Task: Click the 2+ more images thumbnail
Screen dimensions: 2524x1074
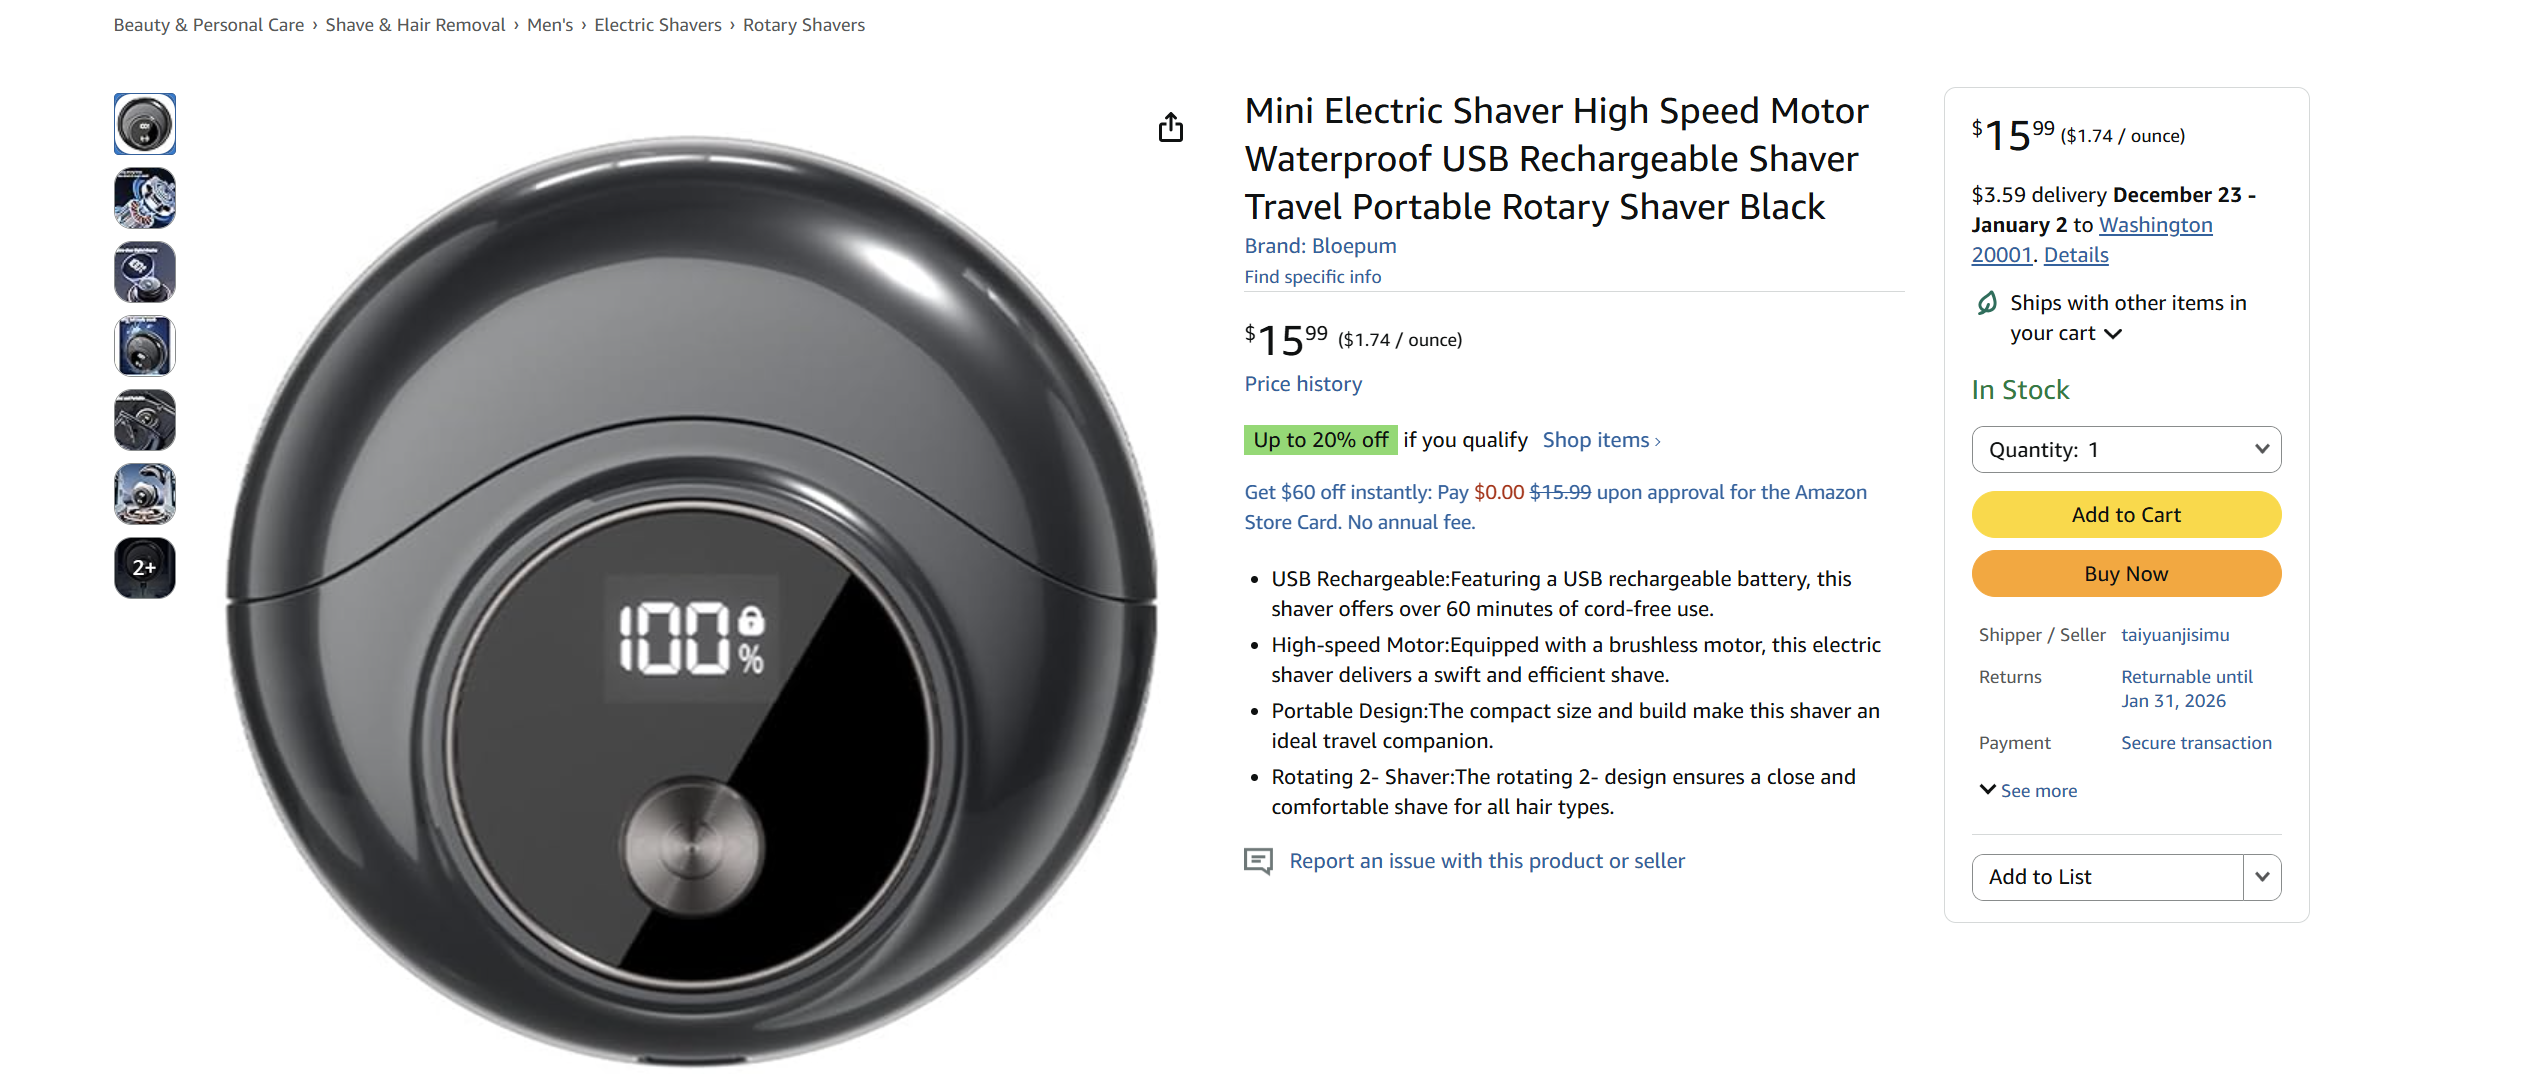Action: coord(144,567)
